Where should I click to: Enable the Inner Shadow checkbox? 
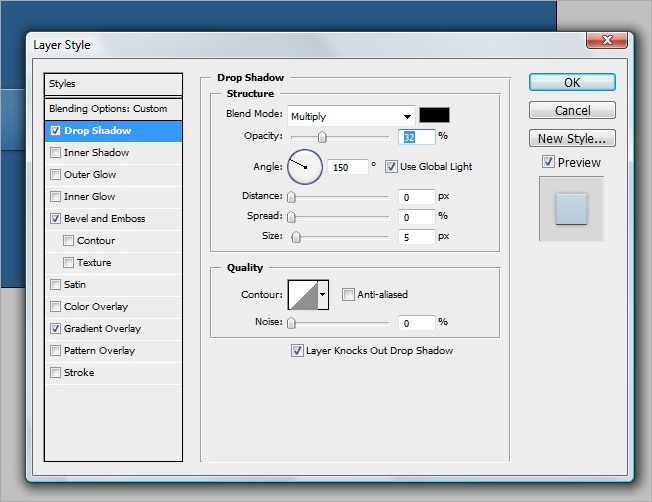tap(55, 153)
